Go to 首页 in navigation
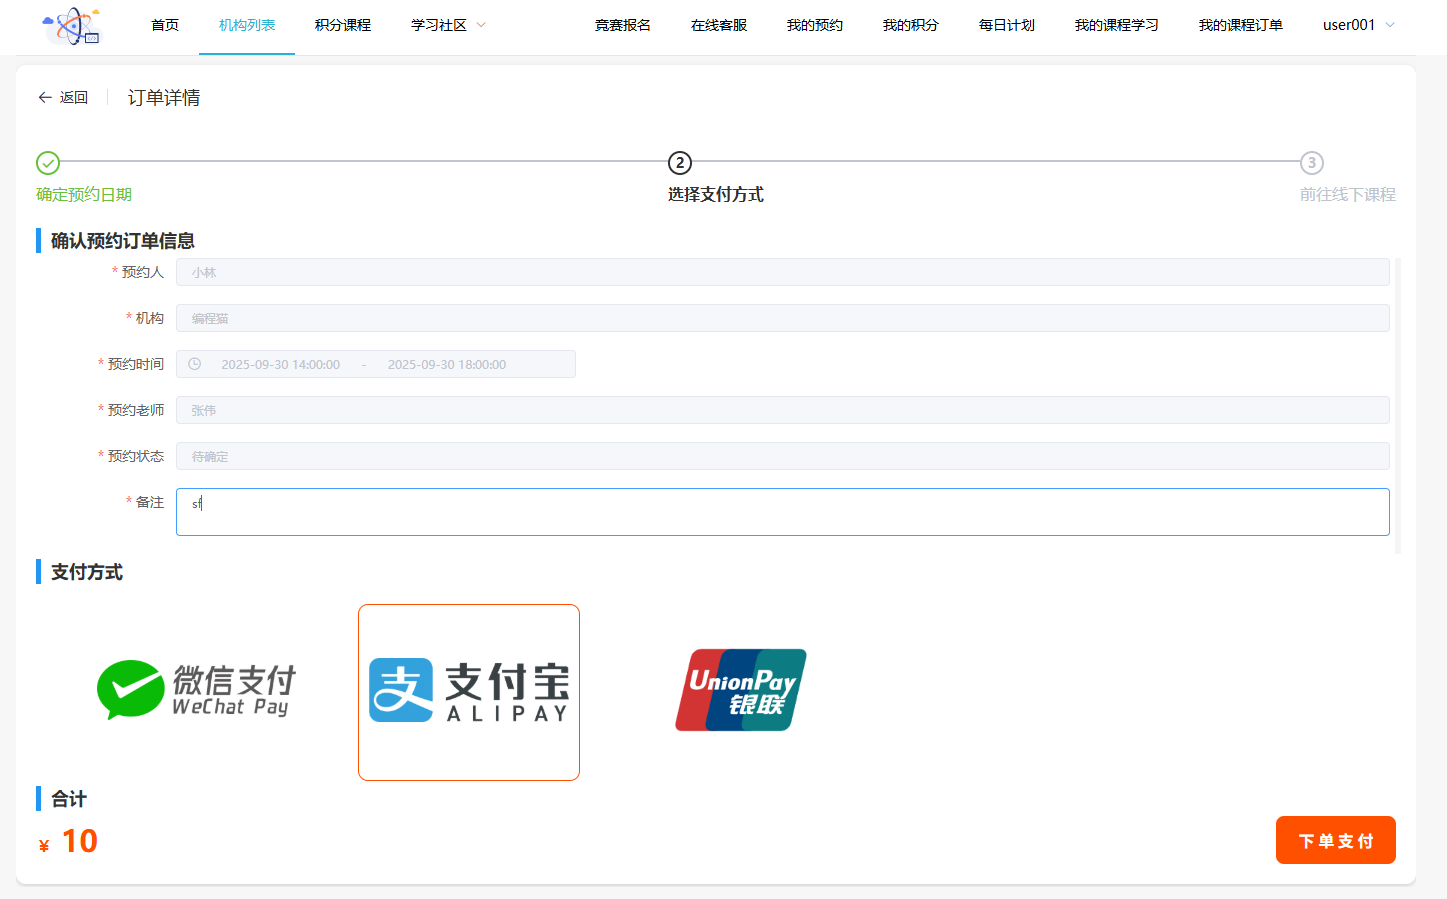This screenshot has height=899, width=1447. pyautogui.click(x=165, y=25)
